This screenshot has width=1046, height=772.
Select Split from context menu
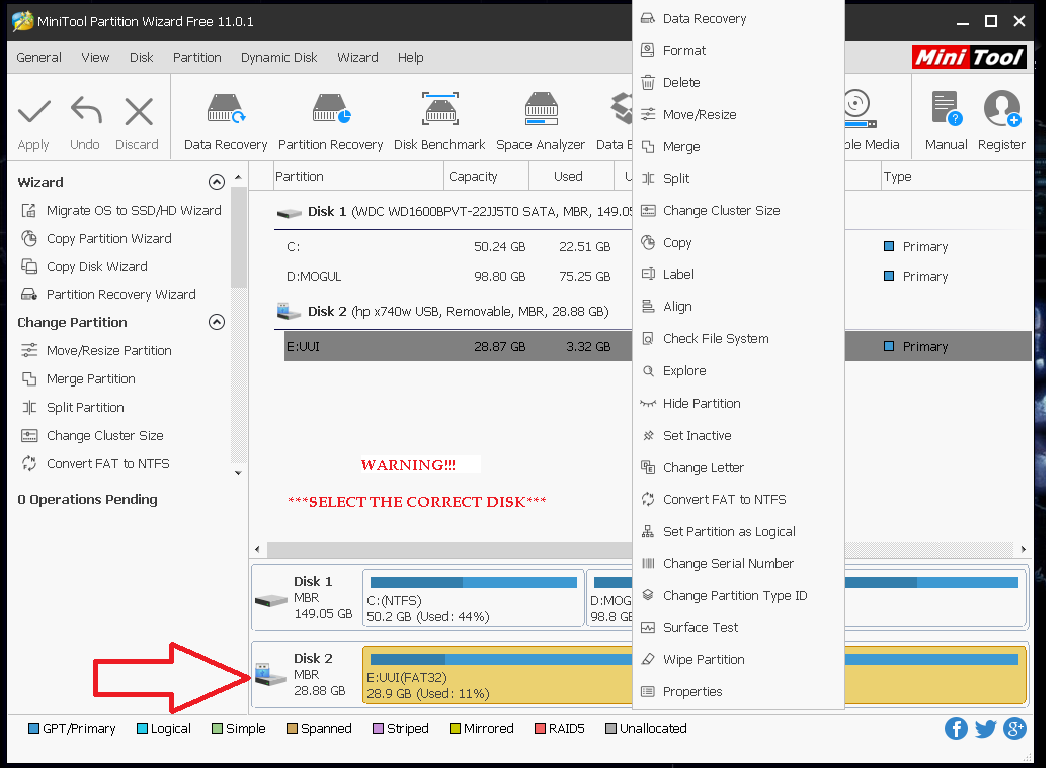pos(738,179)
